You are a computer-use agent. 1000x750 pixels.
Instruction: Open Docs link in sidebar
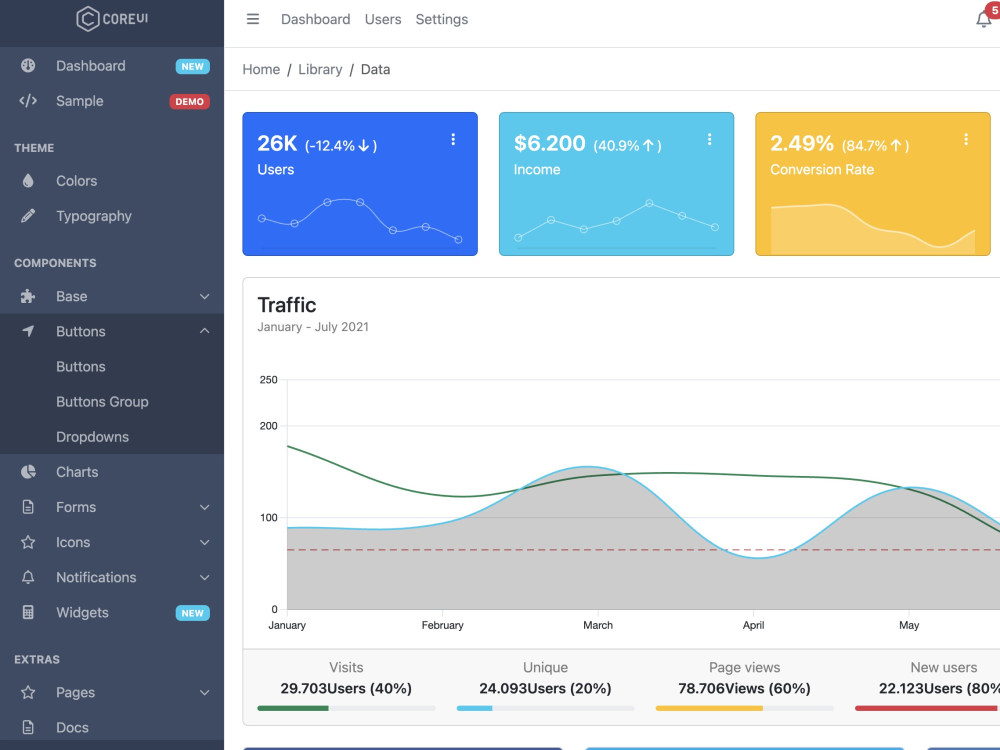[112, 727]
